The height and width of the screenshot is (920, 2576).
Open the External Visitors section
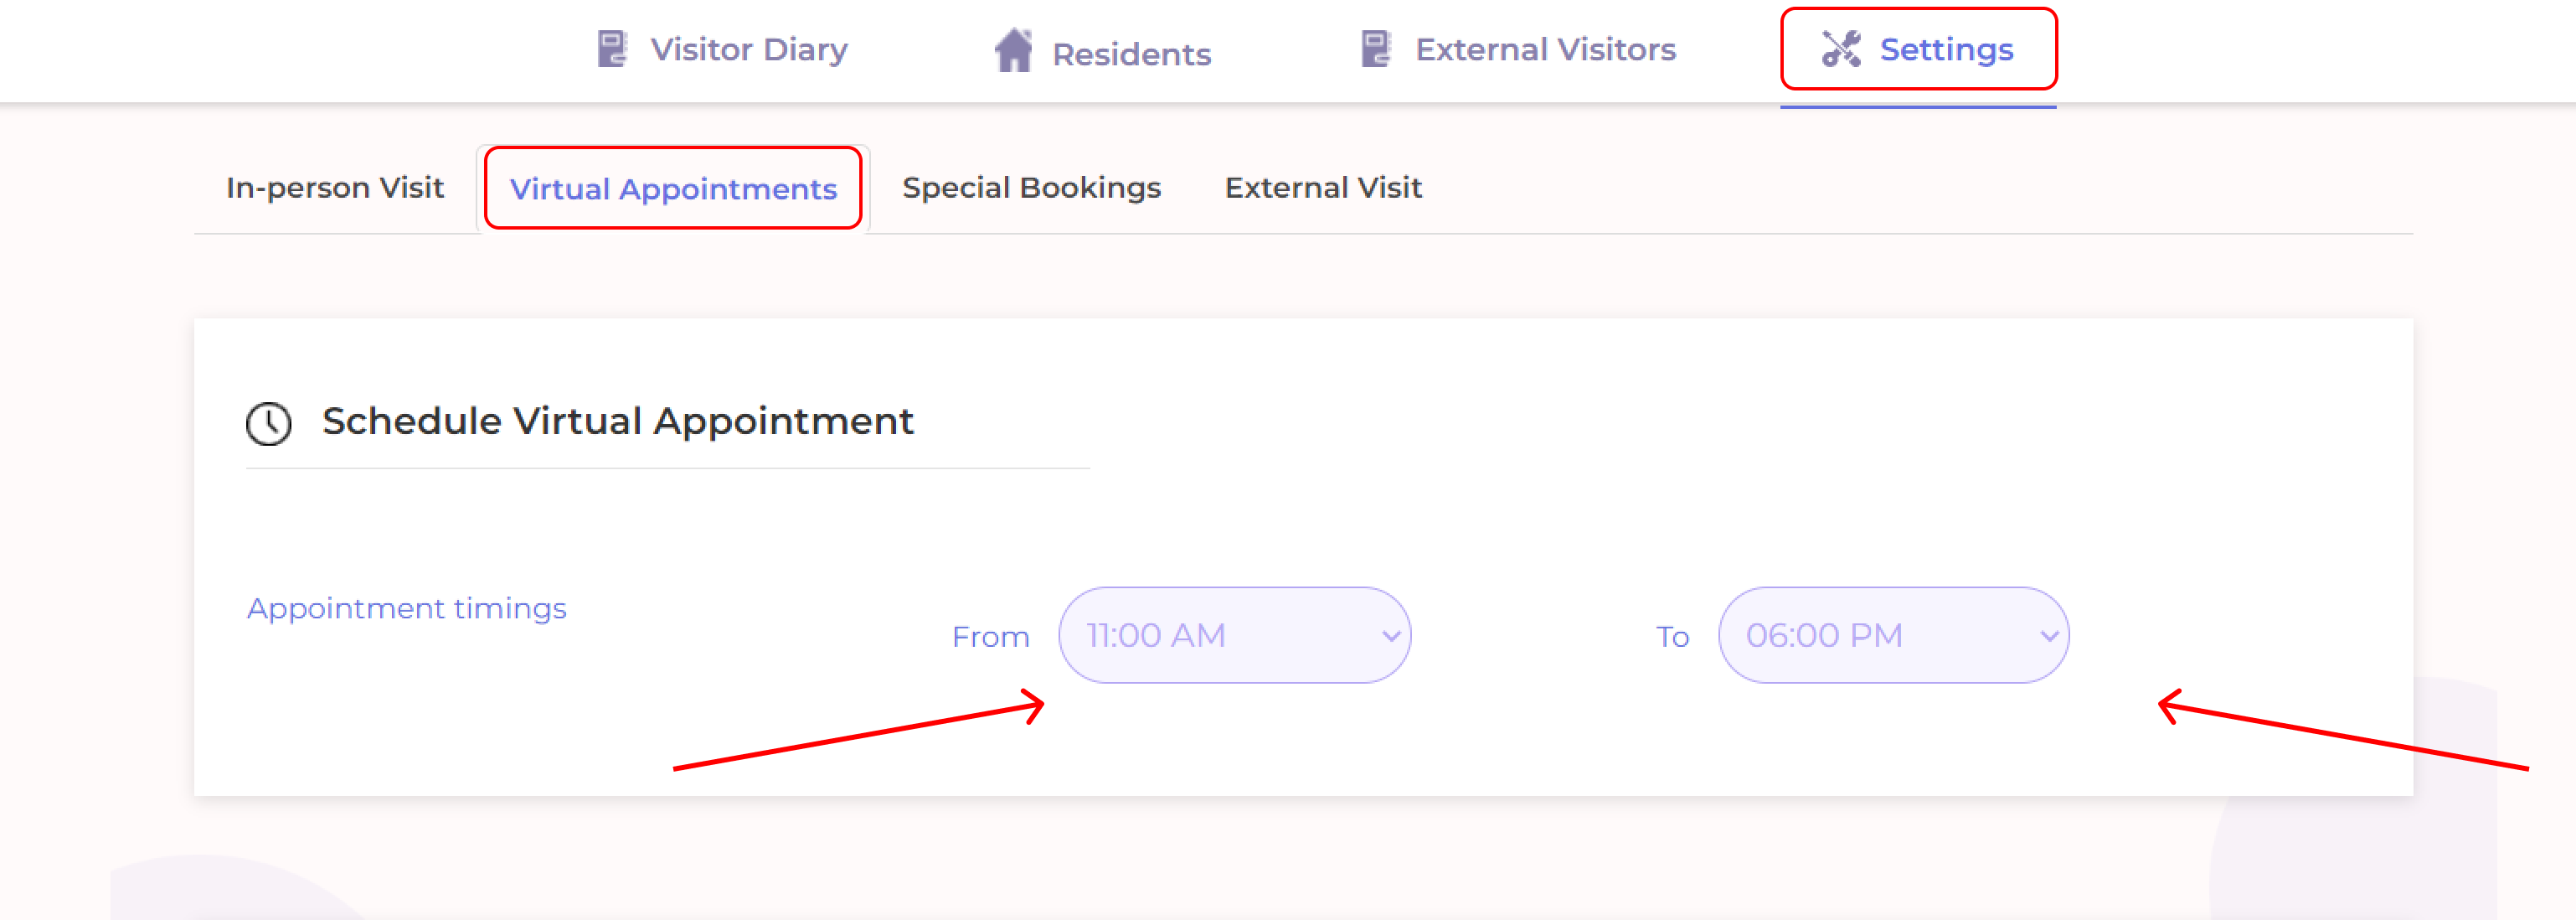[x=1545, y=49]
